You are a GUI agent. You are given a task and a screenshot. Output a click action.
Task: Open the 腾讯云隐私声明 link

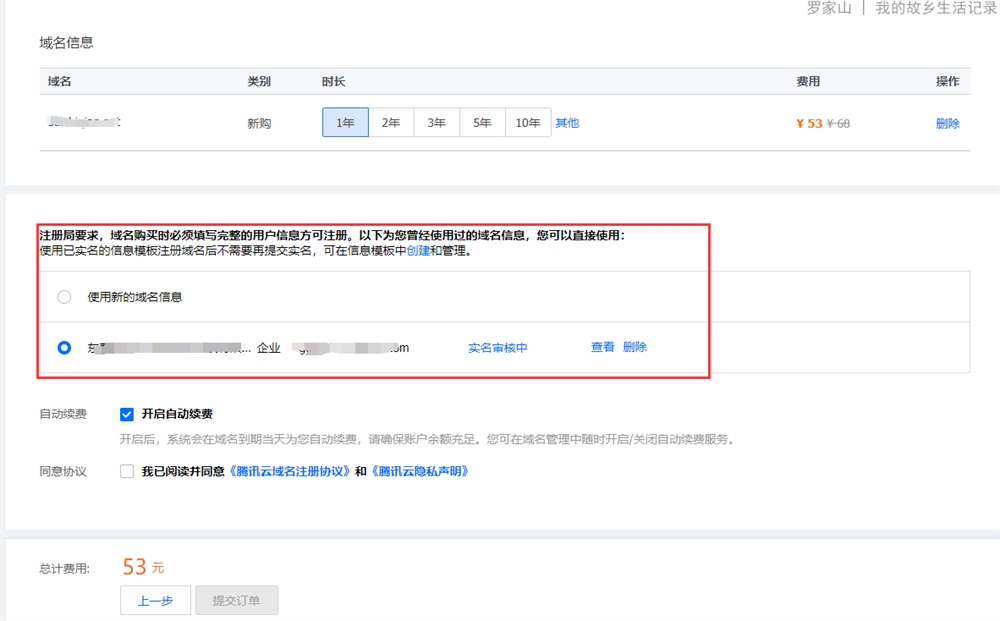(x=419, y=471)
